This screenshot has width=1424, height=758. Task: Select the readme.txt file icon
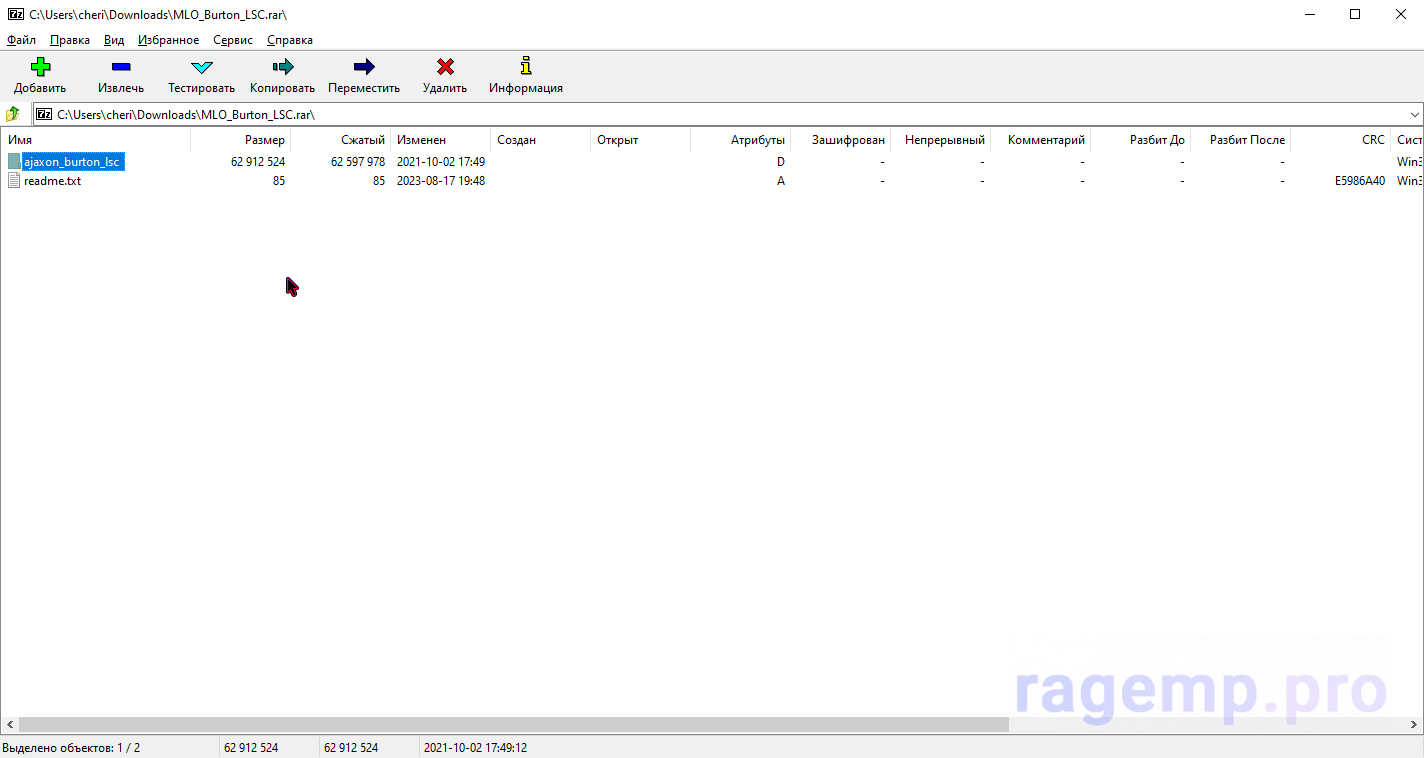coord(14,181)
